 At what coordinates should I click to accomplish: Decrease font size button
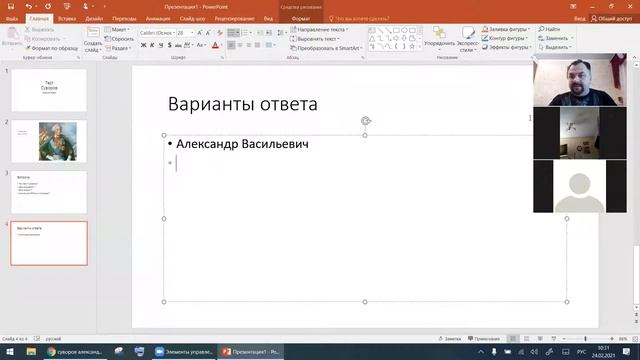click(x=208, y=33)
